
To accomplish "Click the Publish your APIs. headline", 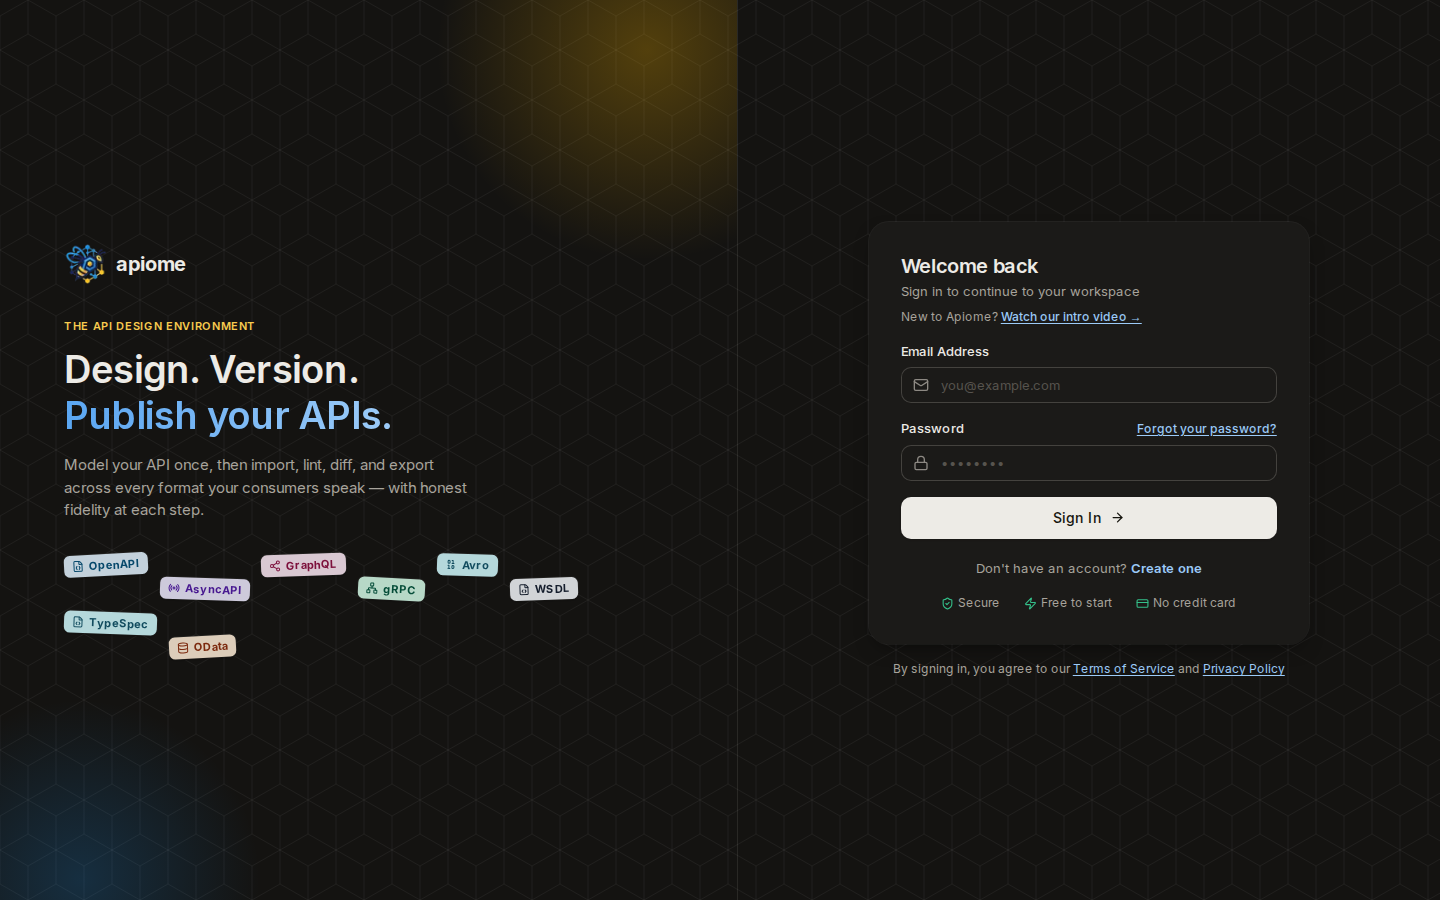I will [228, 416].
